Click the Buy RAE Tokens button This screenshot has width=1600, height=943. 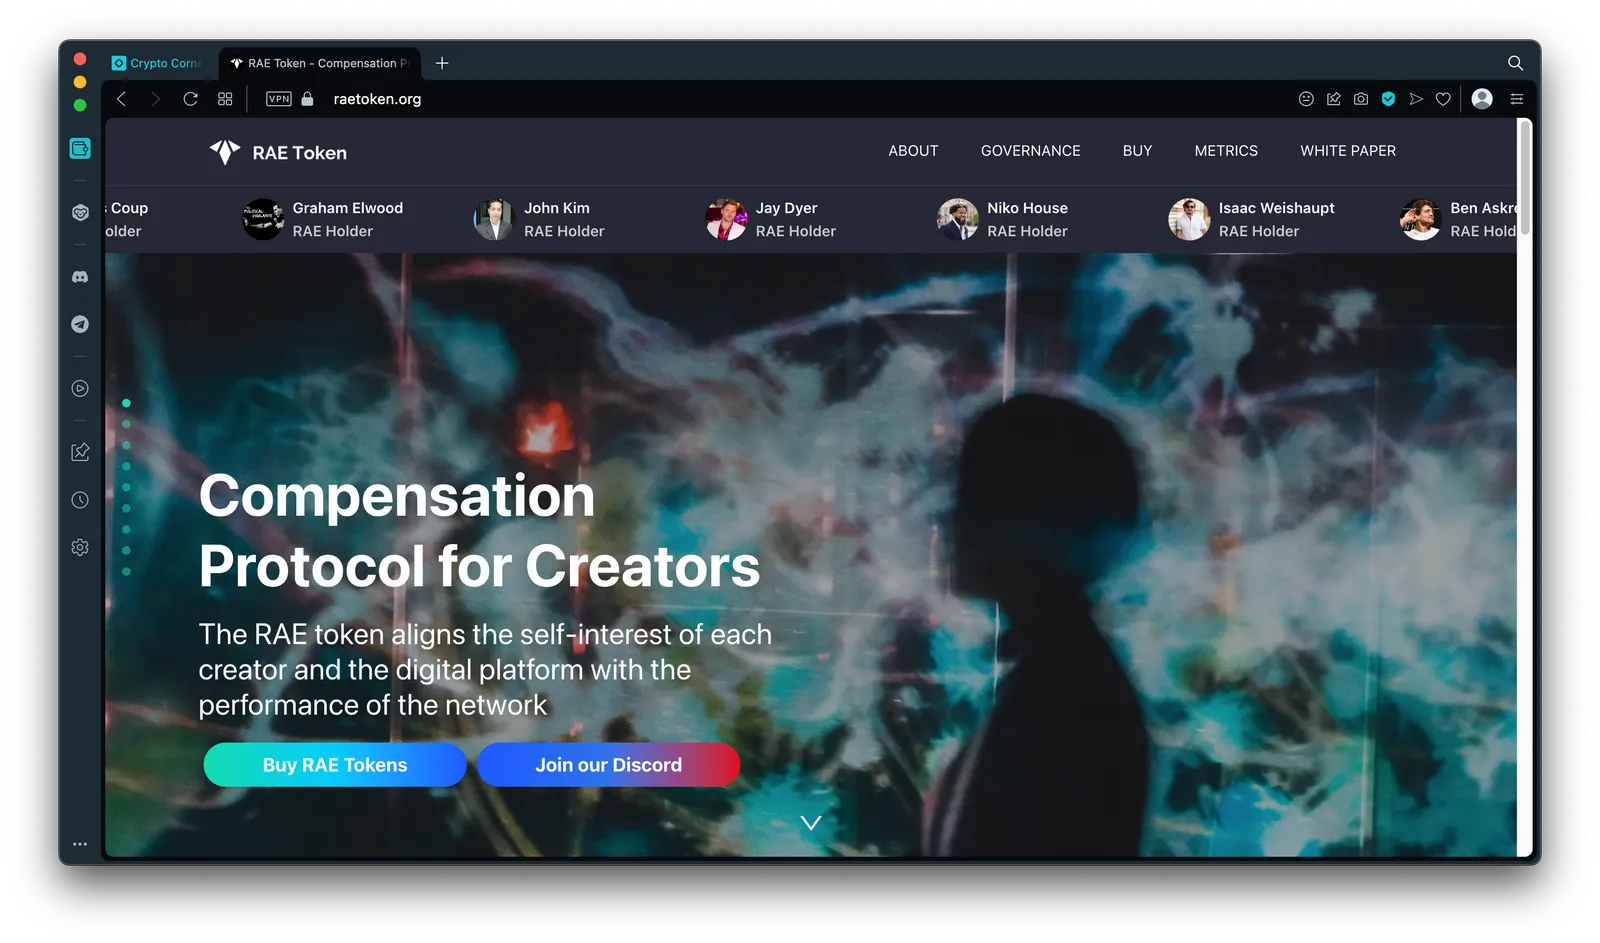(335, 765)
